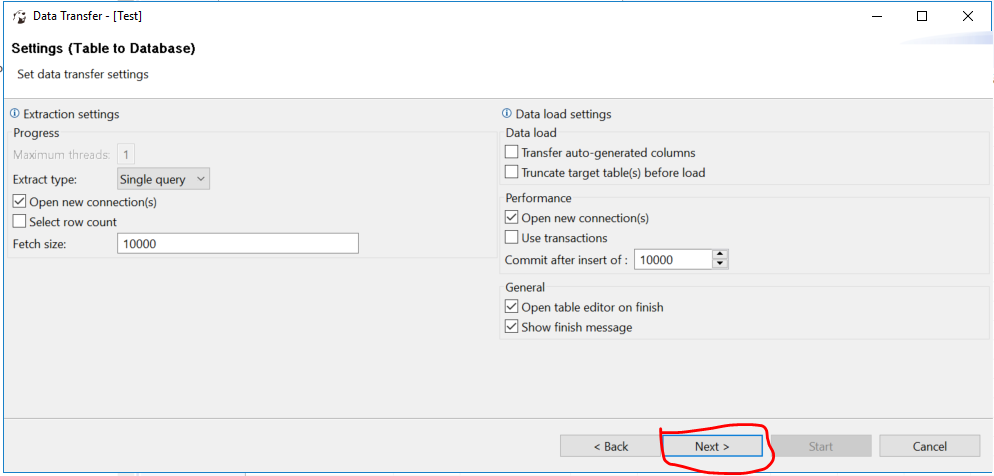Click the Extraction settings heading text

tap(71, 114)
